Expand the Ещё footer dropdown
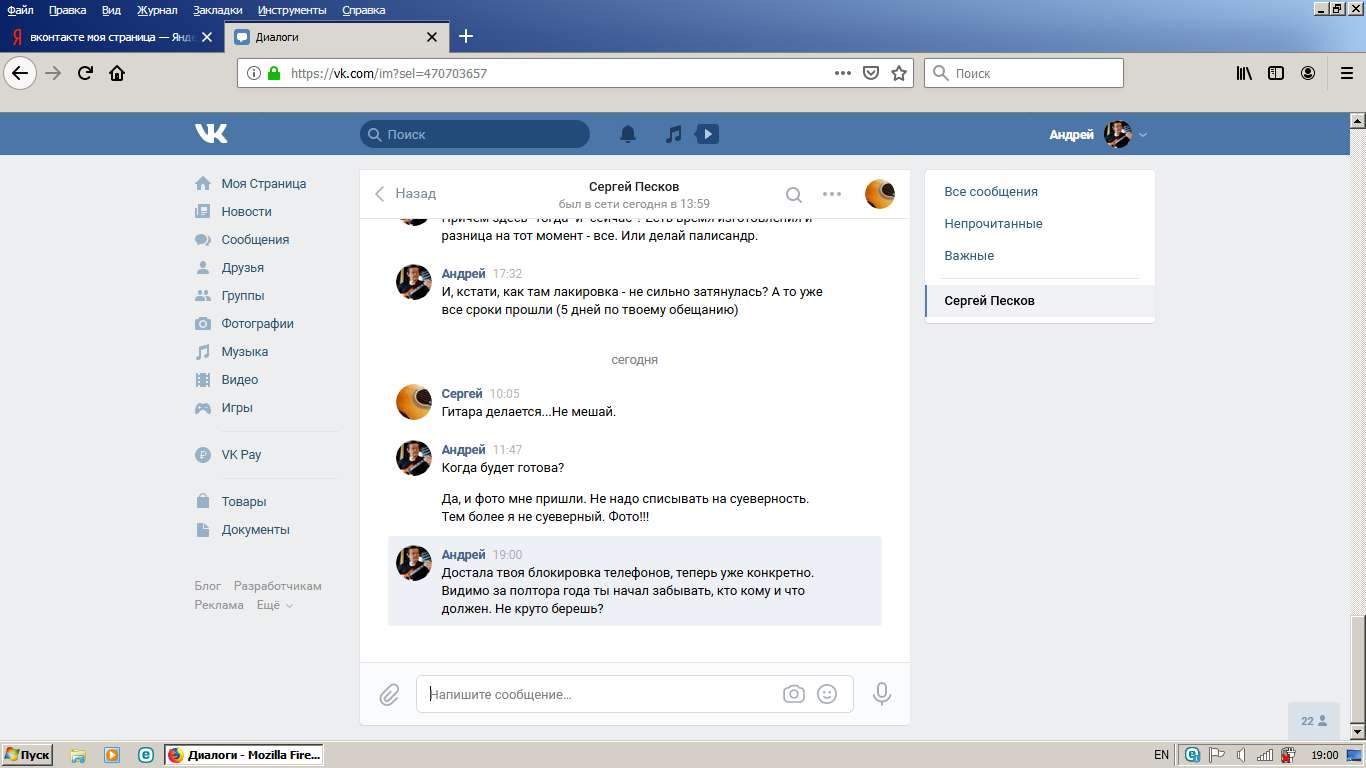The height and width of the screenshot is (768, 1366). click(x=274, y=605)
